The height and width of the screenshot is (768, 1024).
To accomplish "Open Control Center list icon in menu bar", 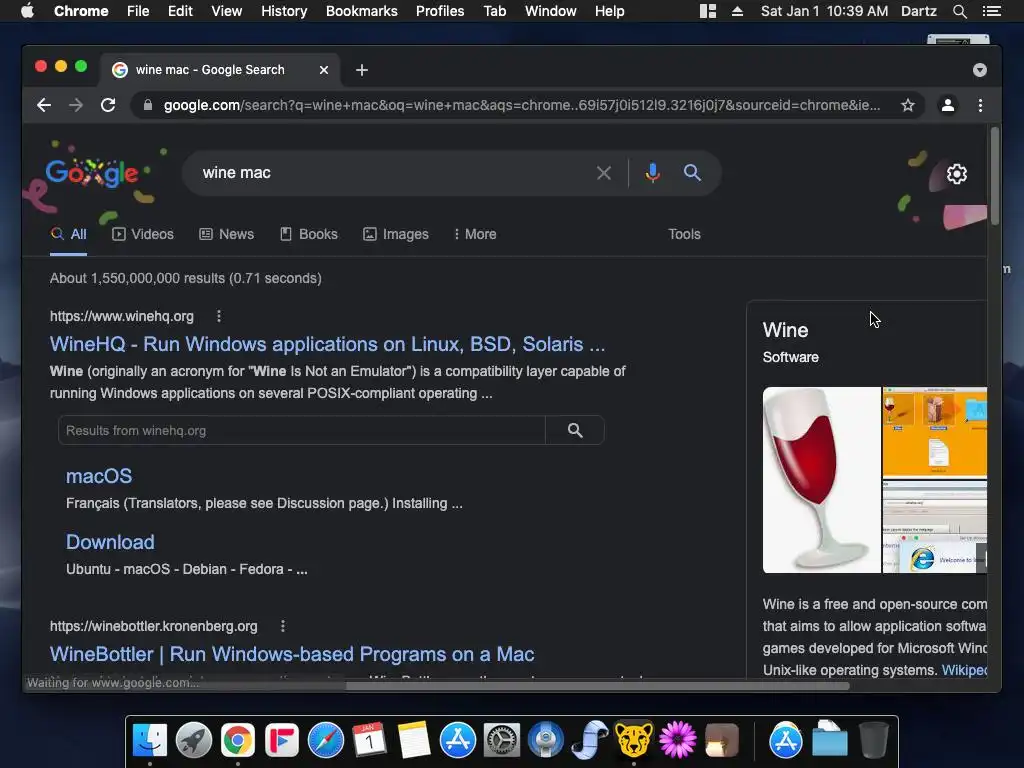I will (x=992, y=11).
